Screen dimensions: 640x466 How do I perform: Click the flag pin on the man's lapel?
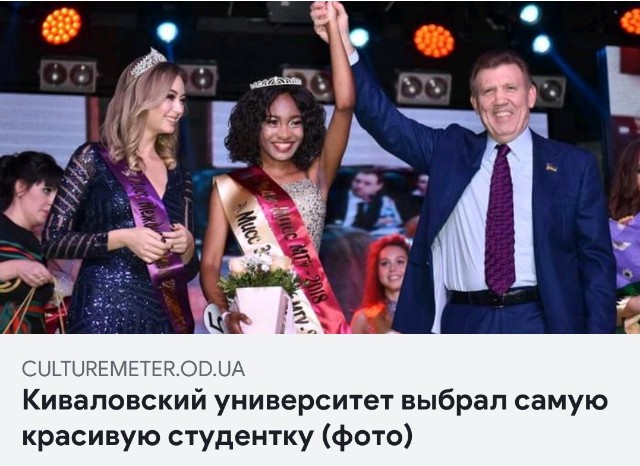(551, 167)
